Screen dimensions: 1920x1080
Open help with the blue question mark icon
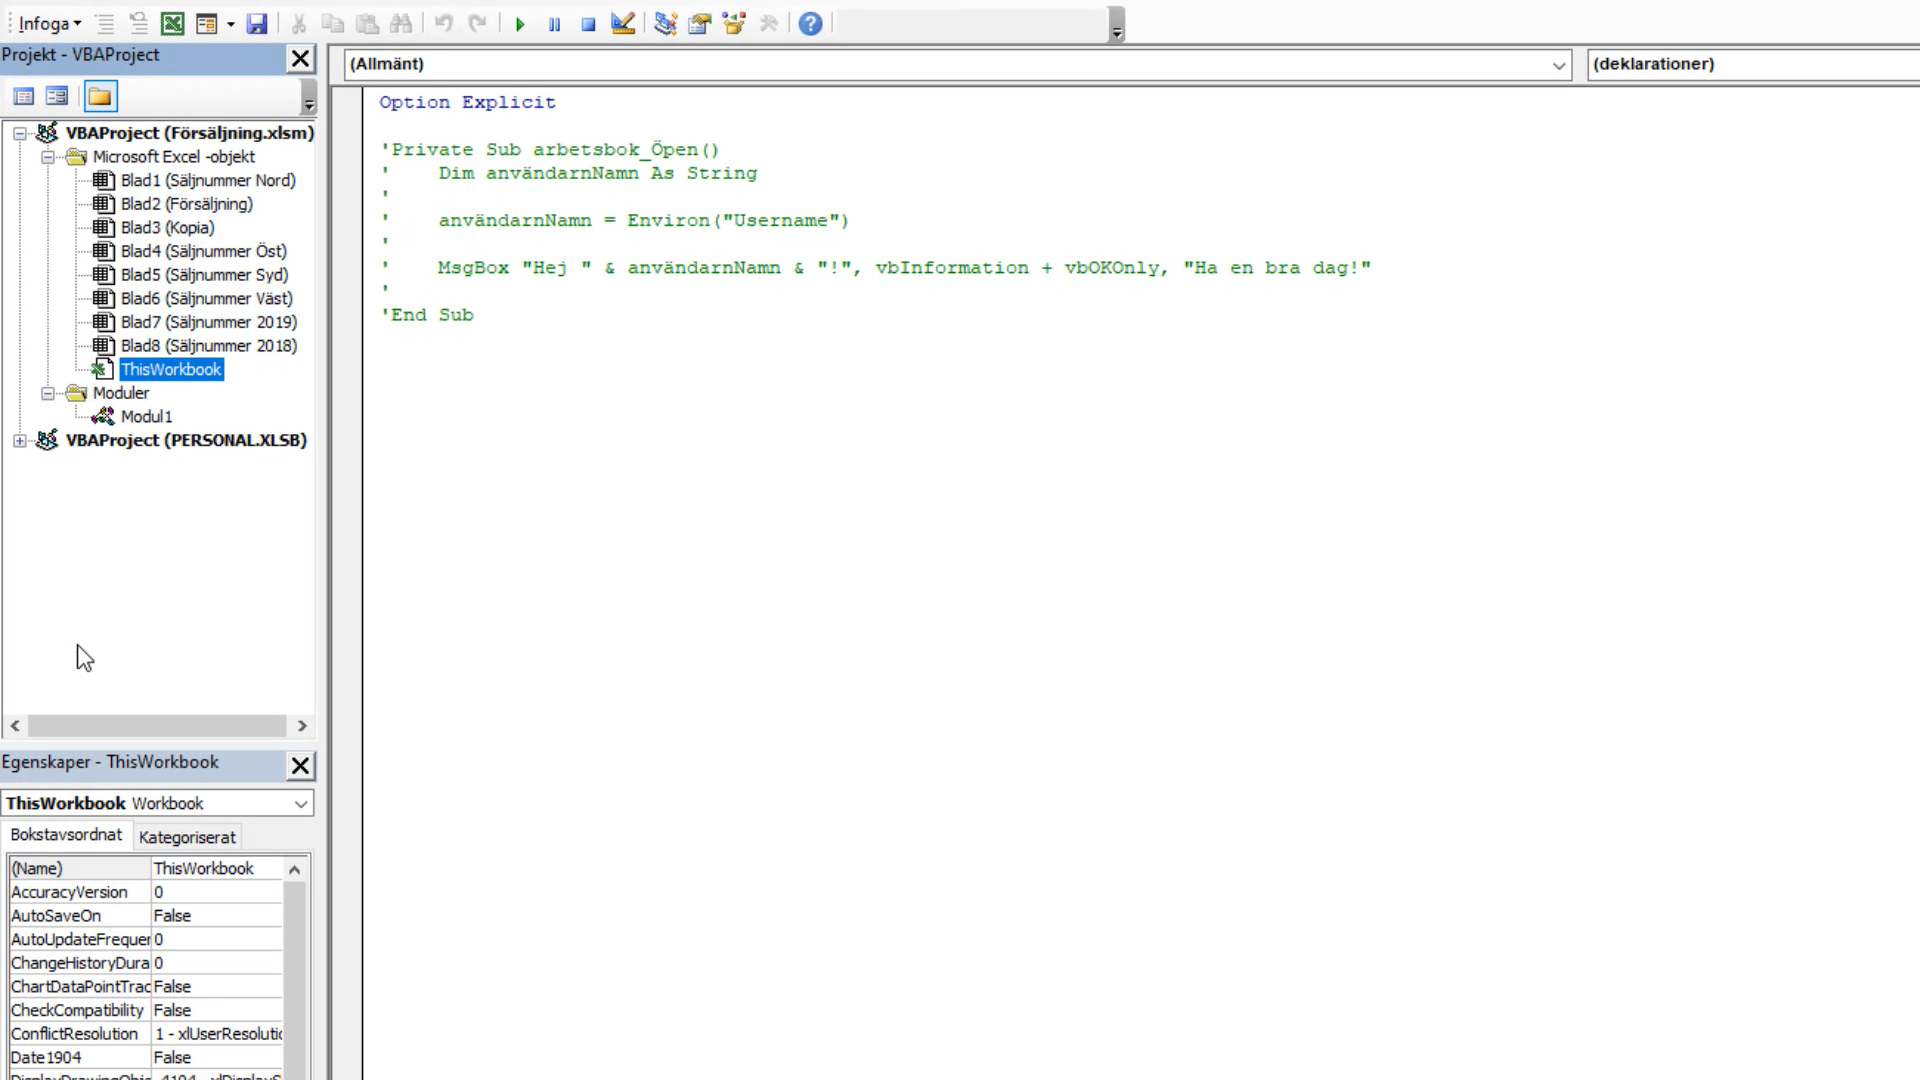(811, 23)
